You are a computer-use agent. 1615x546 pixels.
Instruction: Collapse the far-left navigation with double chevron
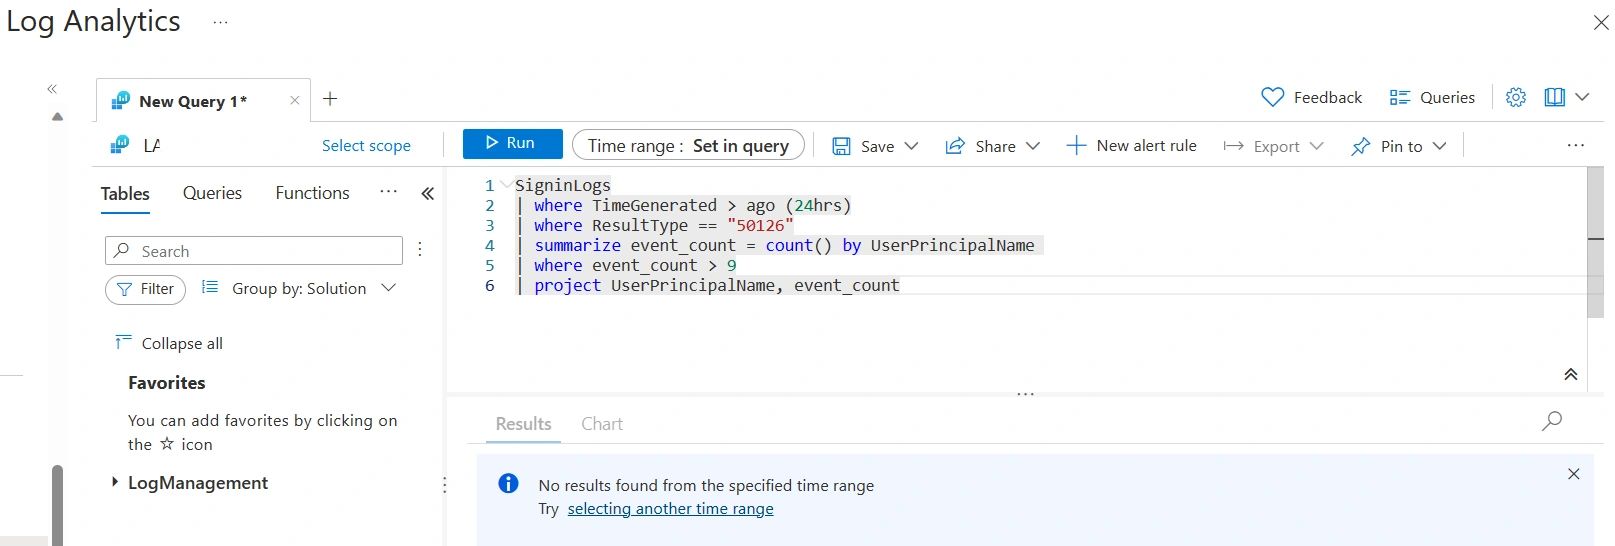coord(52,89)
